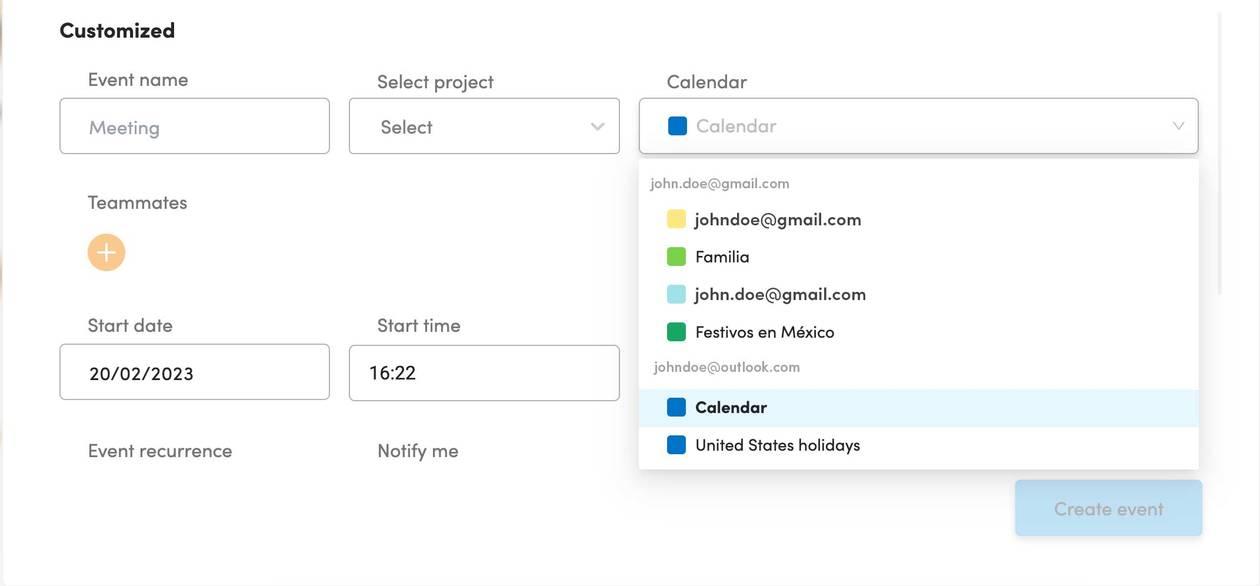Focus the Event name Meeting field

[x=194, y=126]
